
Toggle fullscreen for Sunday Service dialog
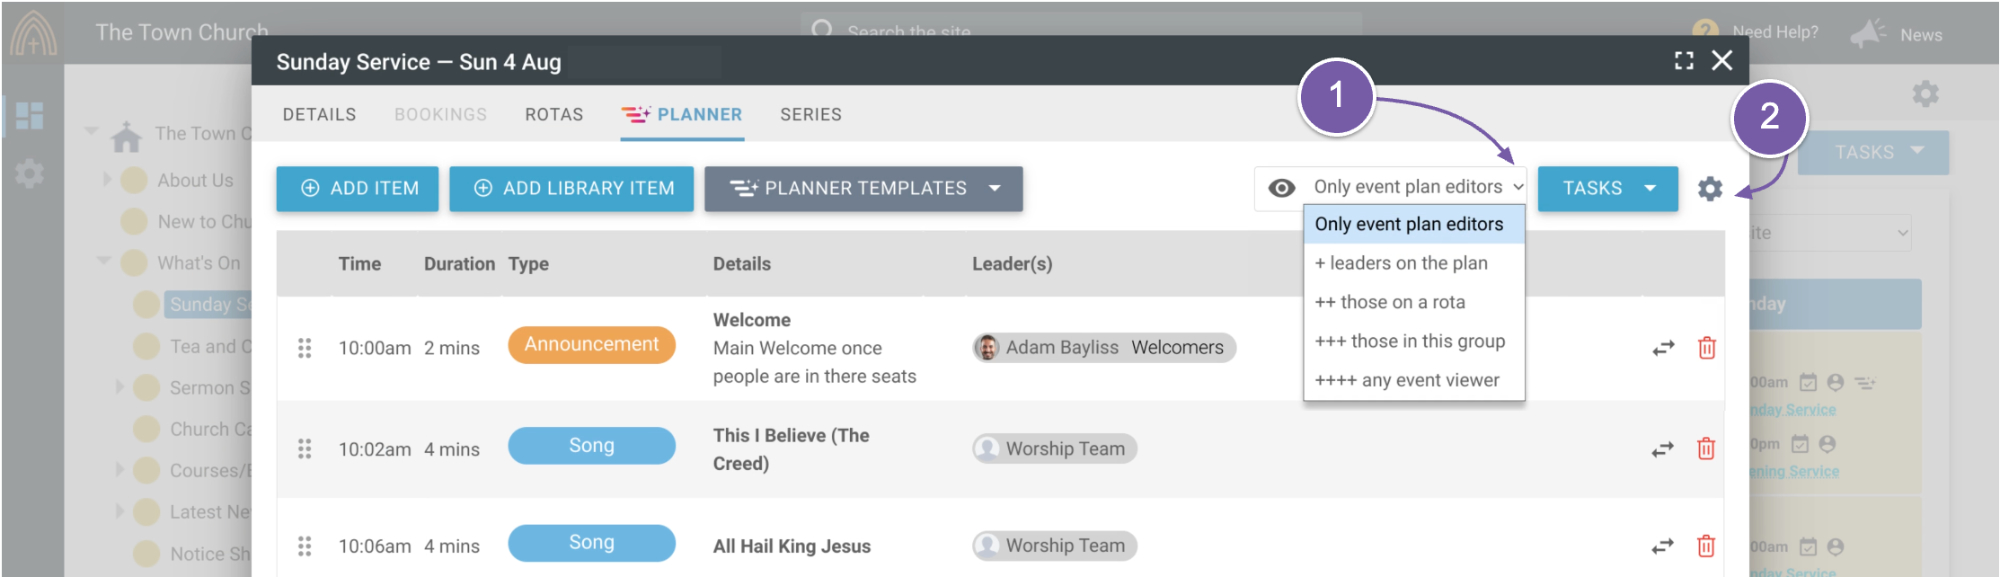coord(1684,61)
